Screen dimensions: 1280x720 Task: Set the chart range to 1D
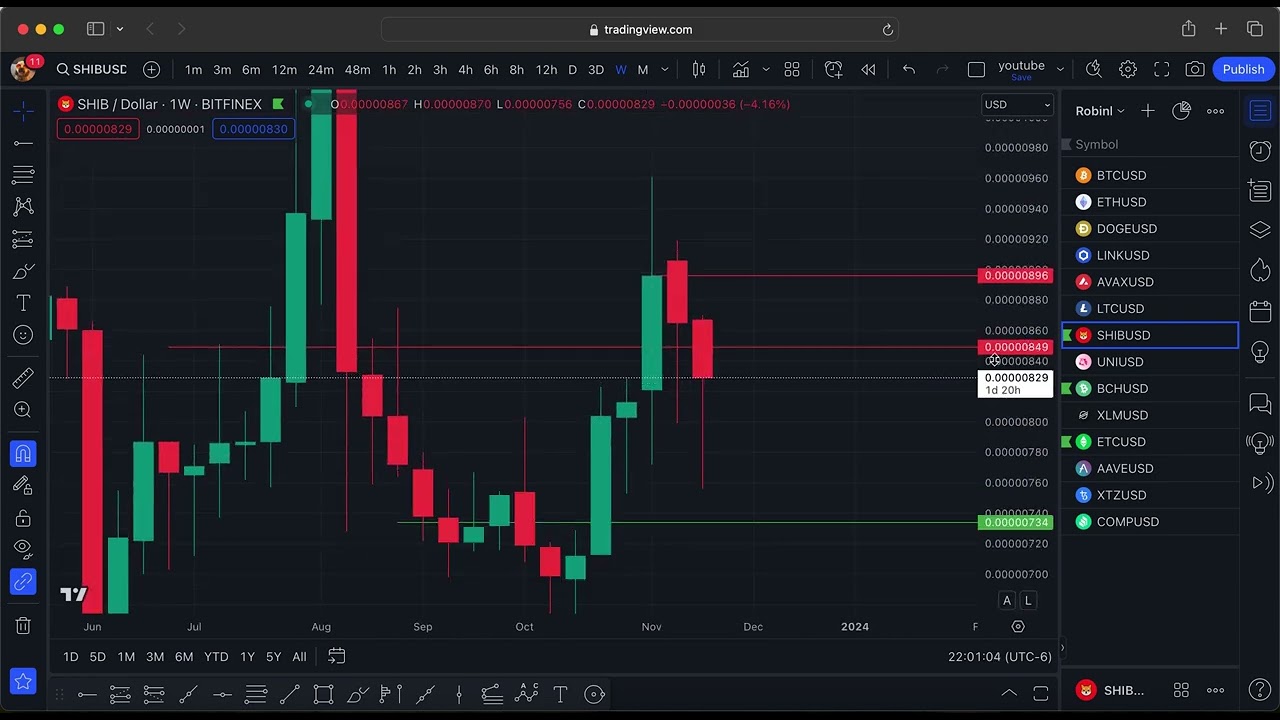coord(70,656)
